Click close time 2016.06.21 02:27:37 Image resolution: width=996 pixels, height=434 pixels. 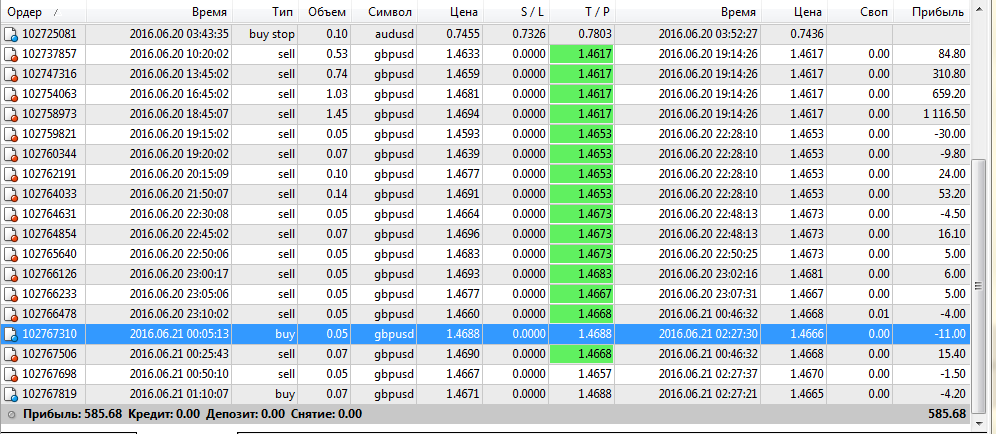click(x=708, y=374)
